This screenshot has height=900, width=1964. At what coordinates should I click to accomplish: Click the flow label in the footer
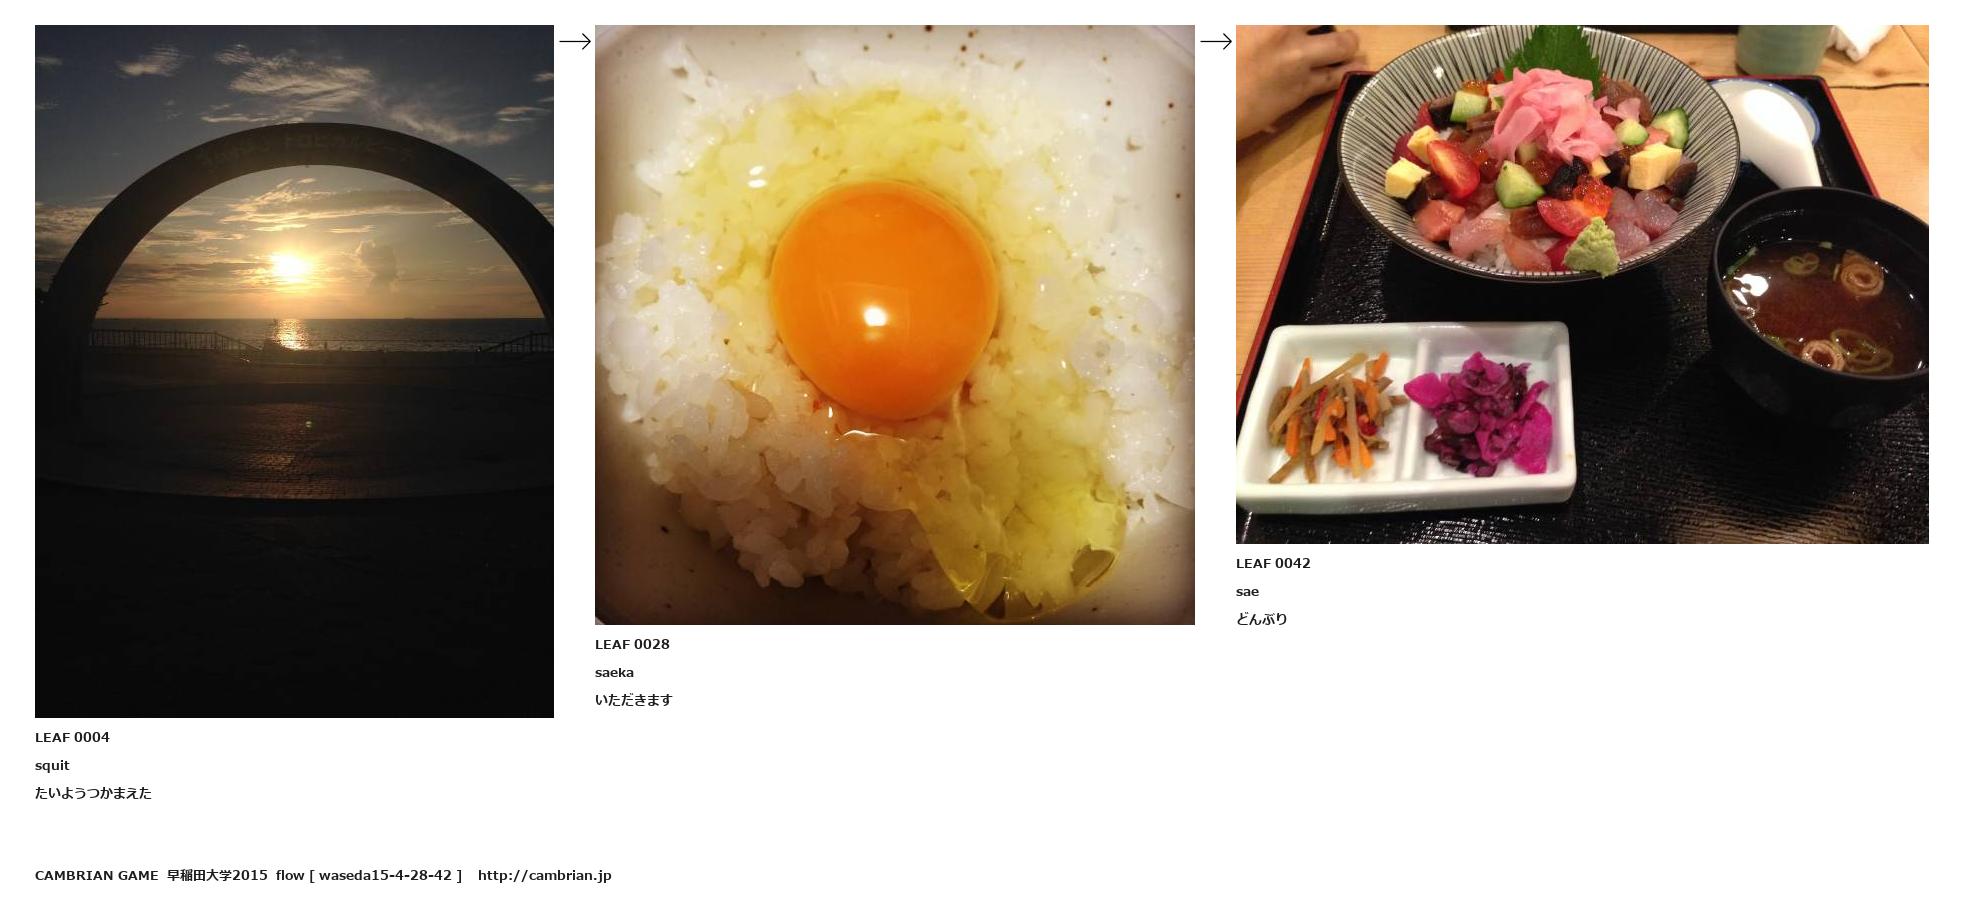pos(290,875)
